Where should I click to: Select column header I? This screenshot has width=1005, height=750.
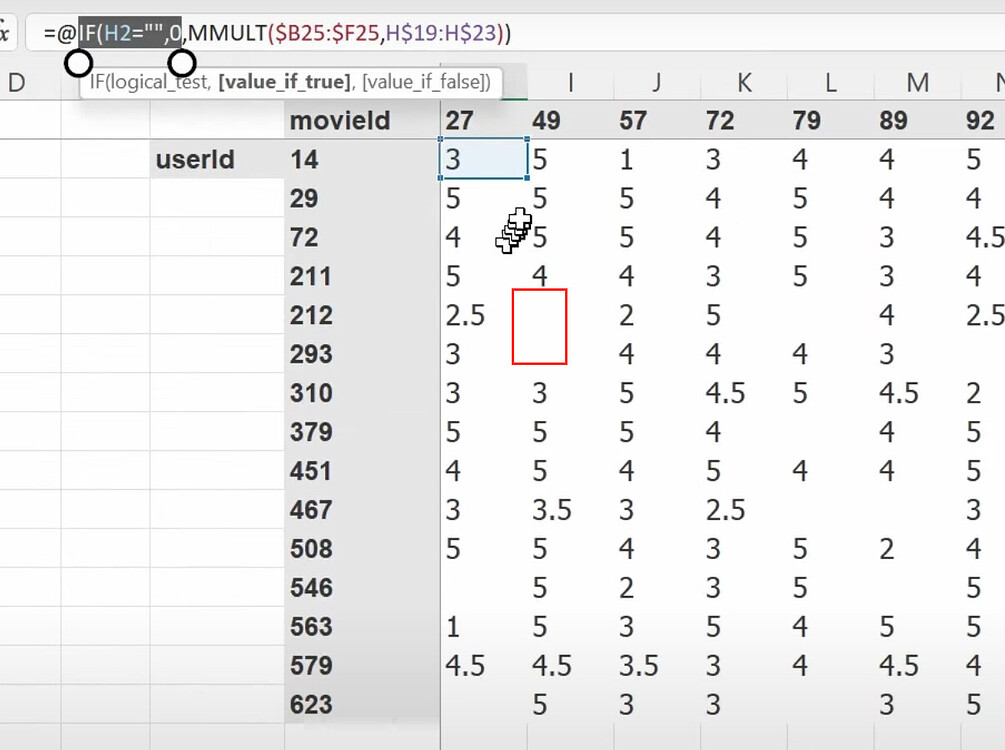[x=570, y=83]
